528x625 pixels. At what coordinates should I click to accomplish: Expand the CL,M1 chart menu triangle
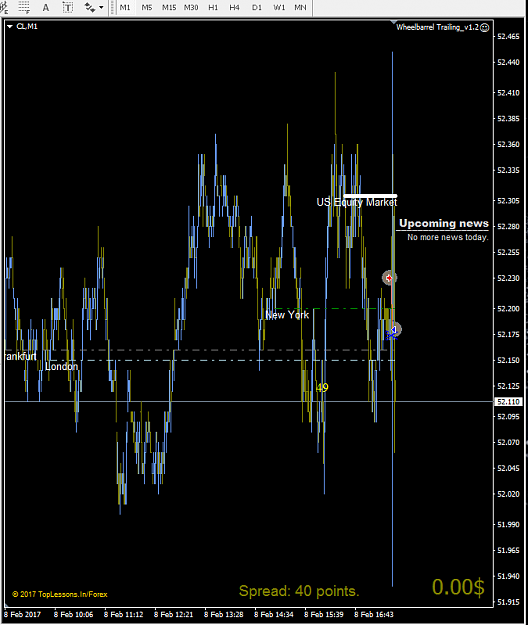(10, 26)
